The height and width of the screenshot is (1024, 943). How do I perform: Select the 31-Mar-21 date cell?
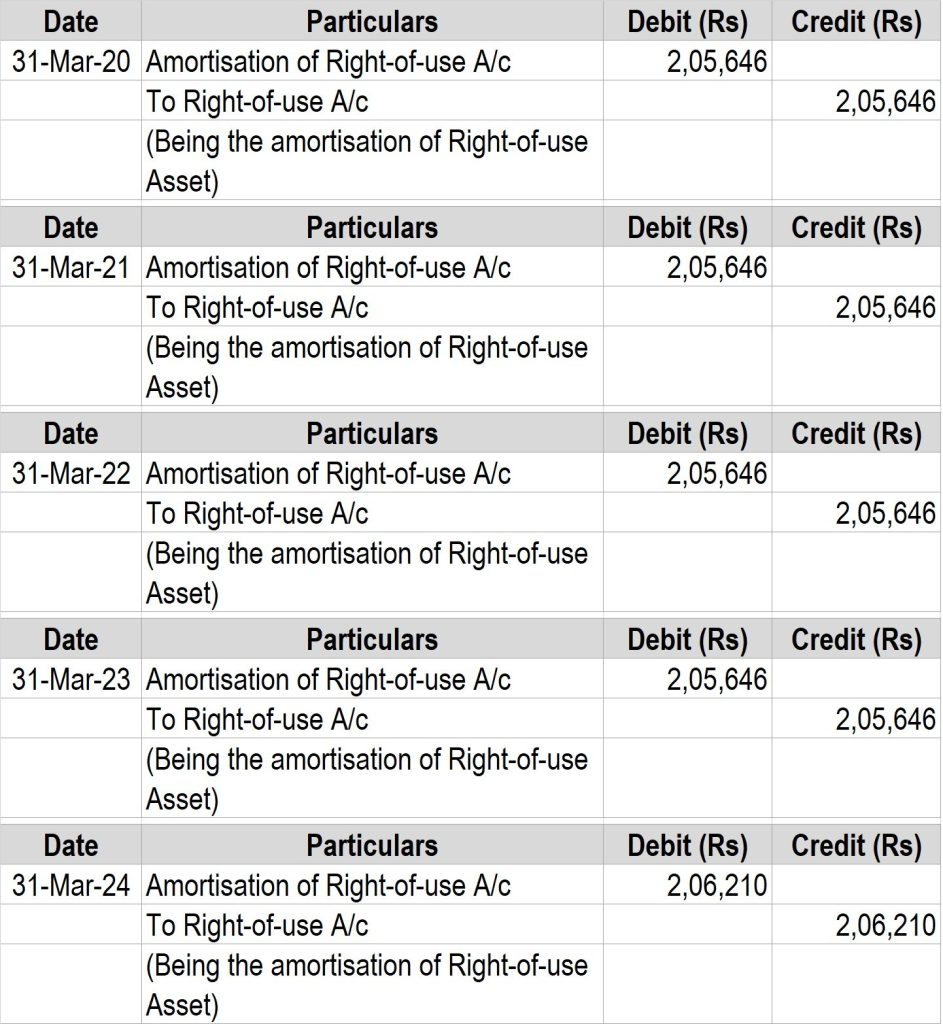[x=71, y=268]
